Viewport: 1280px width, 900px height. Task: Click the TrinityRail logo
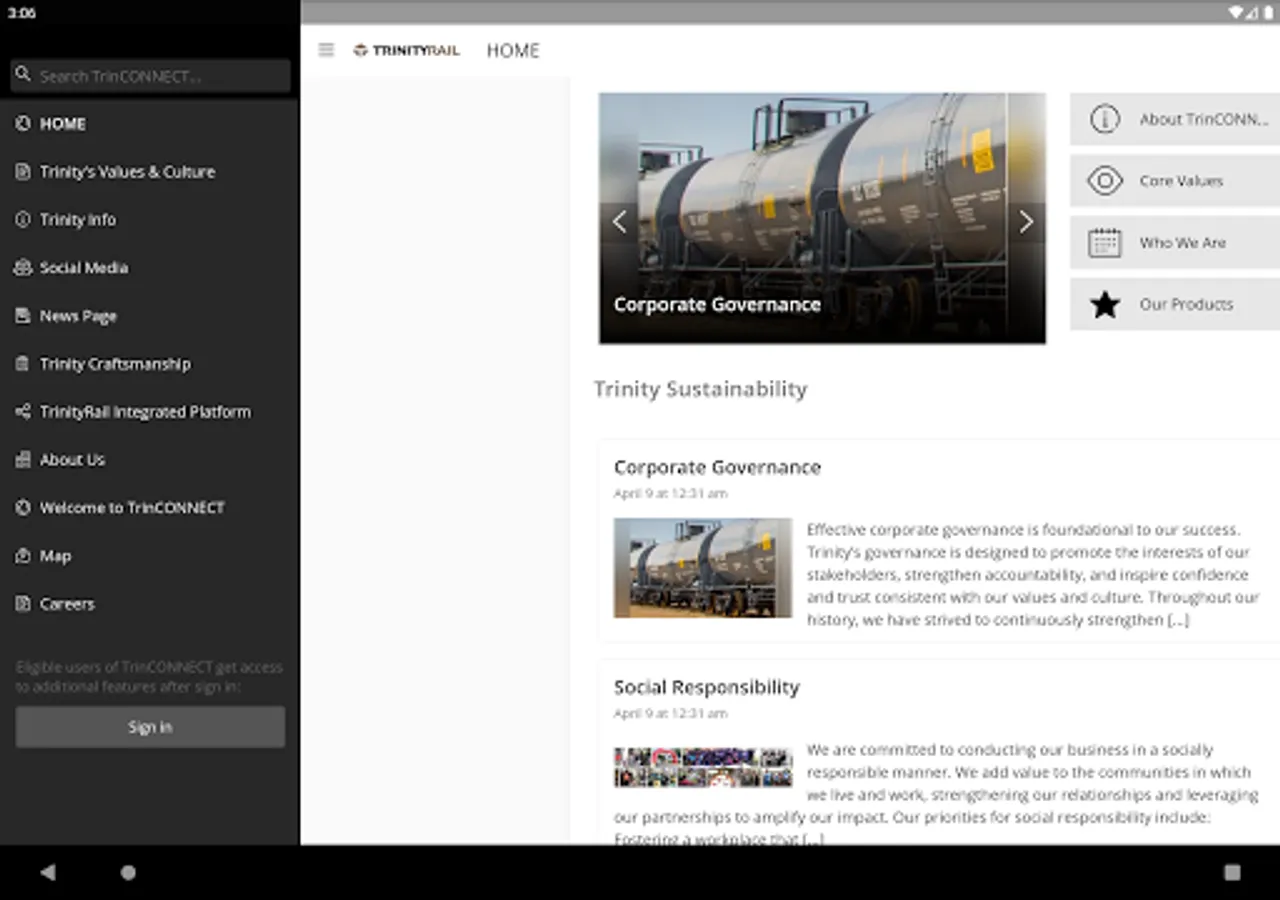pos(406,50)
